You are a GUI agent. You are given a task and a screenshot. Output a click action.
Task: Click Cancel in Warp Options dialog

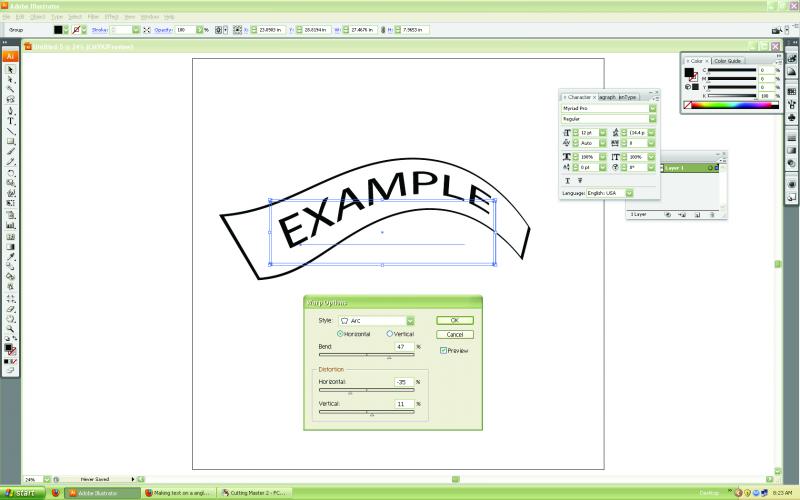455,335
